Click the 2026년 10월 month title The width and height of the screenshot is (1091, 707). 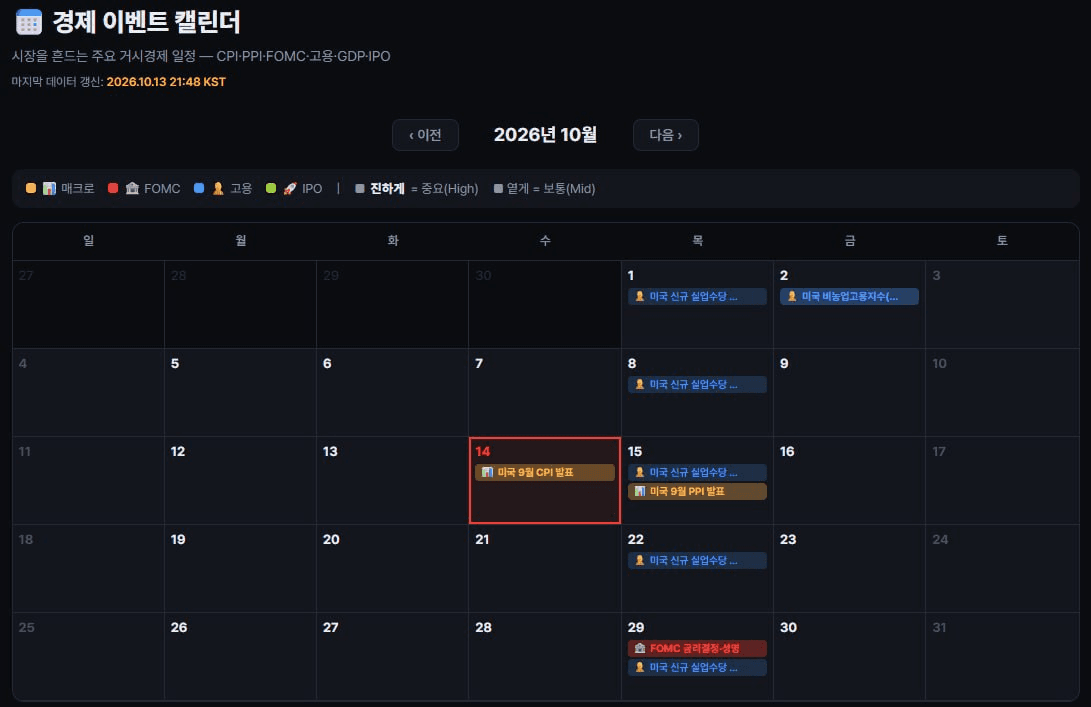(x=546, y=135)
